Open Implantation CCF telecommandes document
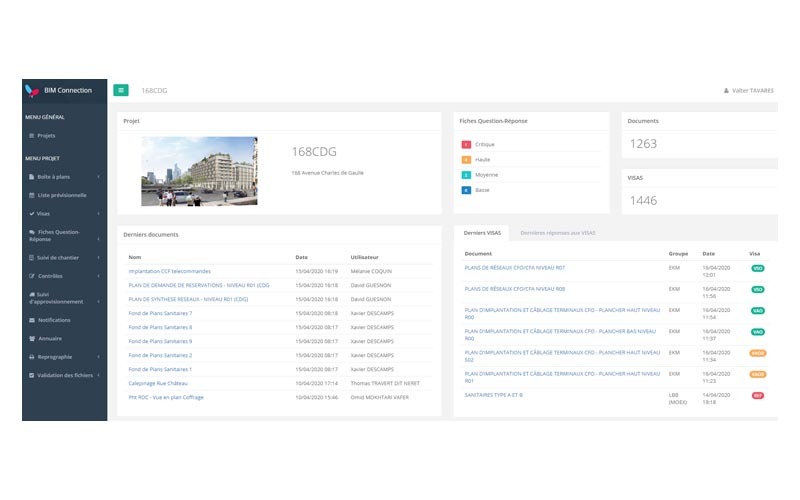The image size is (800, 500). pyautogui.click(x=169, y=271)
